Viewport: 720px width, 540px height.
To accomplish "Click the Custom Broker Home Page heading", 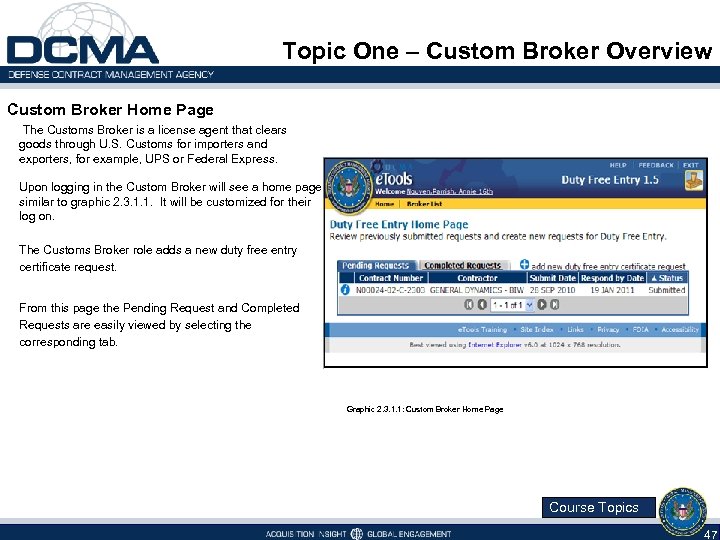I will (111, 110).
